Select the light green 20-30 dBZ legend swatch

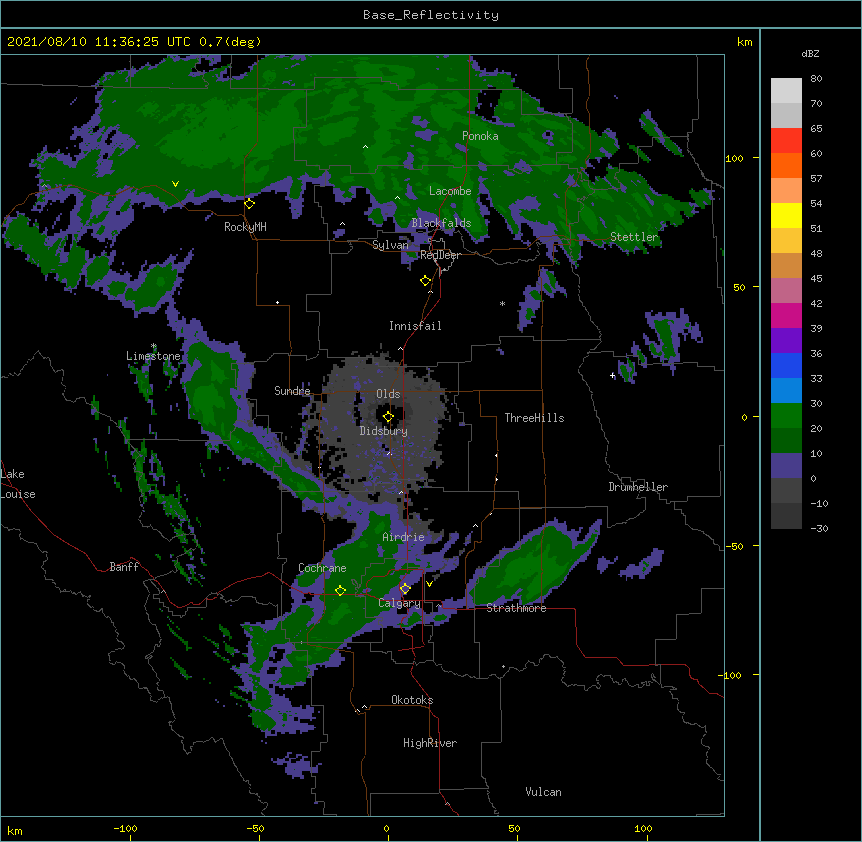tap(786, 416)
